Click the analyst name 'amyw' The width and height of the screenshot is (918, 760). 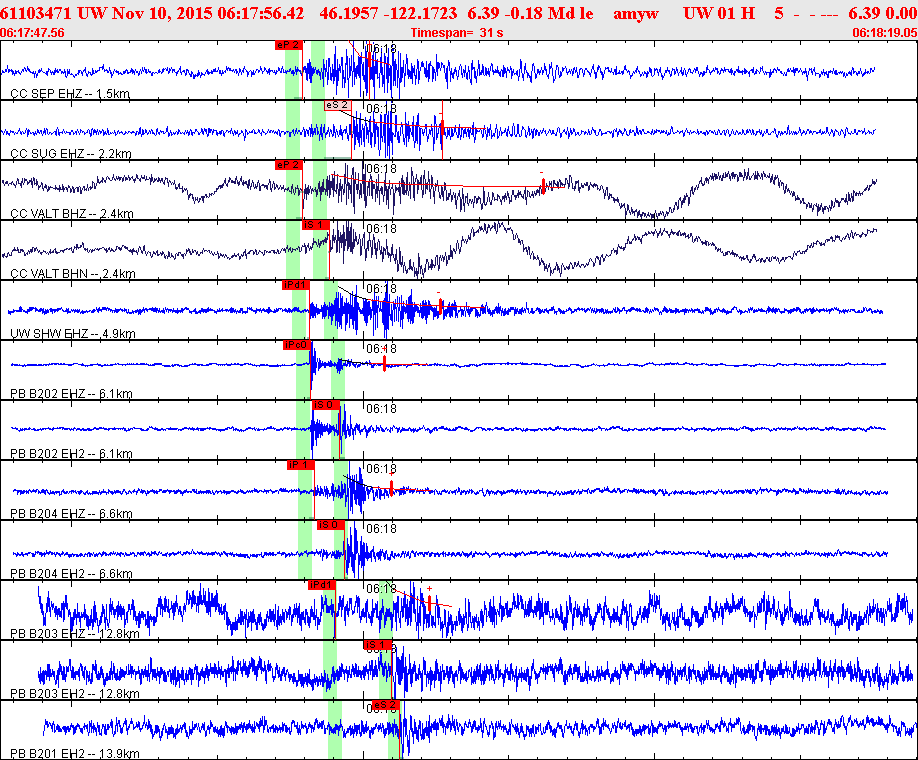(x=636, y=14)
